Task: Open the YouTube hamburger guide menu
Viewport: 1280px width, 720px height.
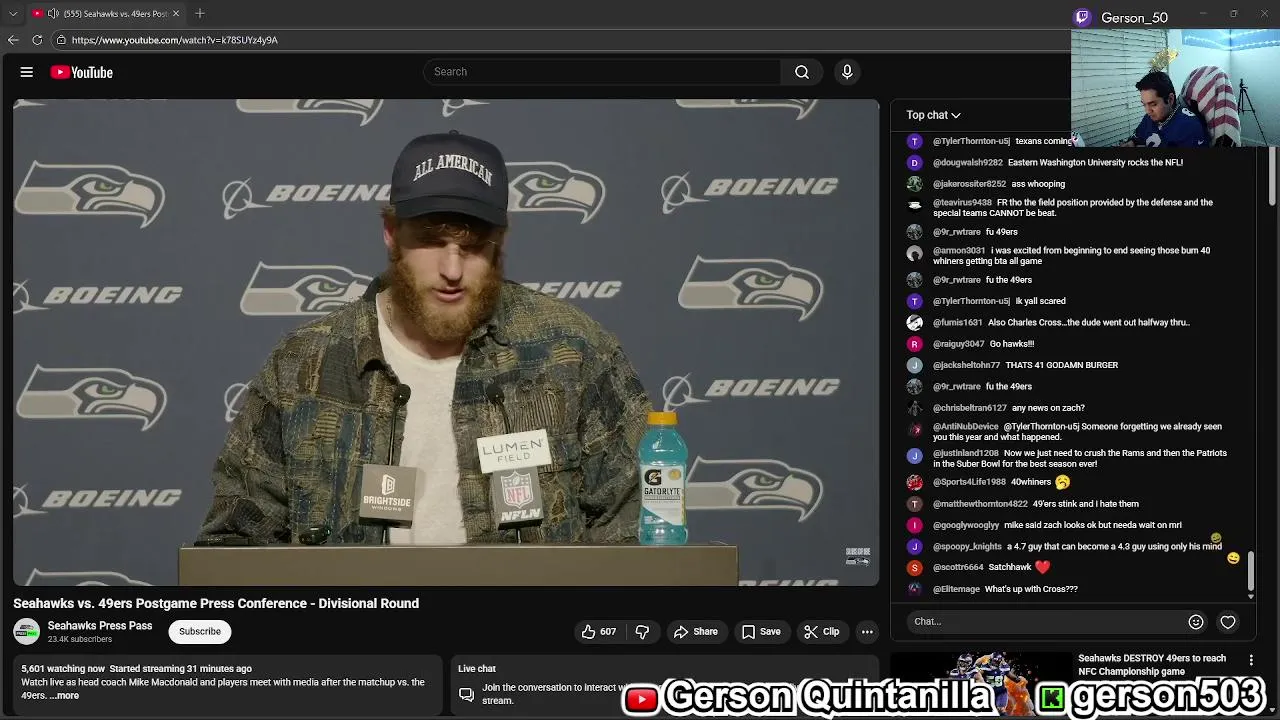Action: [x=27, y=72]
